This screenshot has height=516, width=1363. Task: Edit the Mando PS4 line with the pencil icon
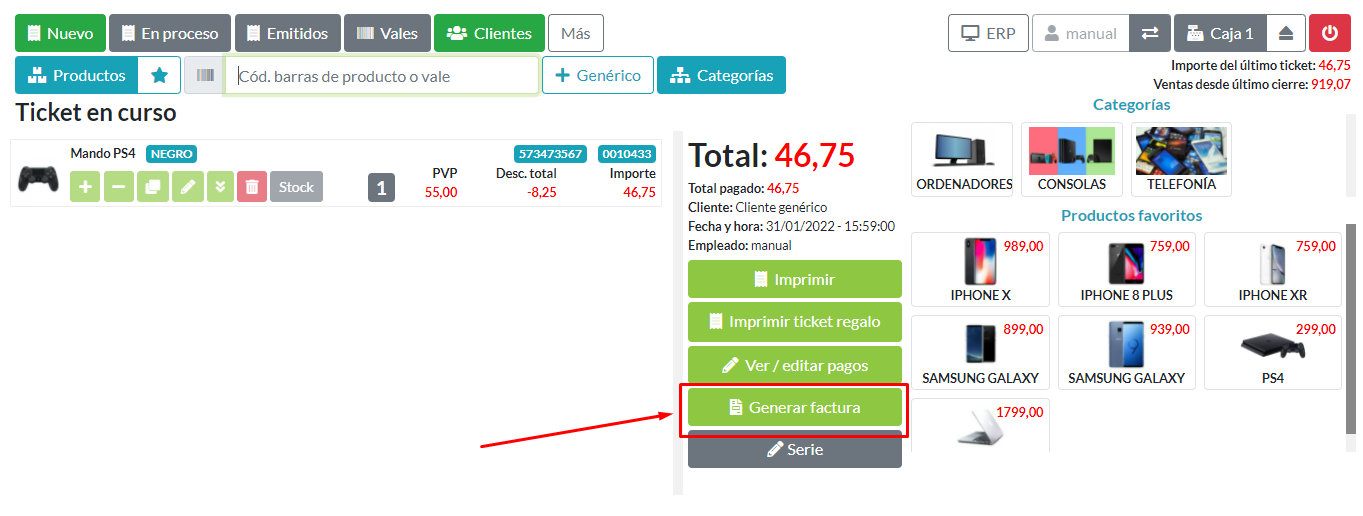tap(187, 187)
